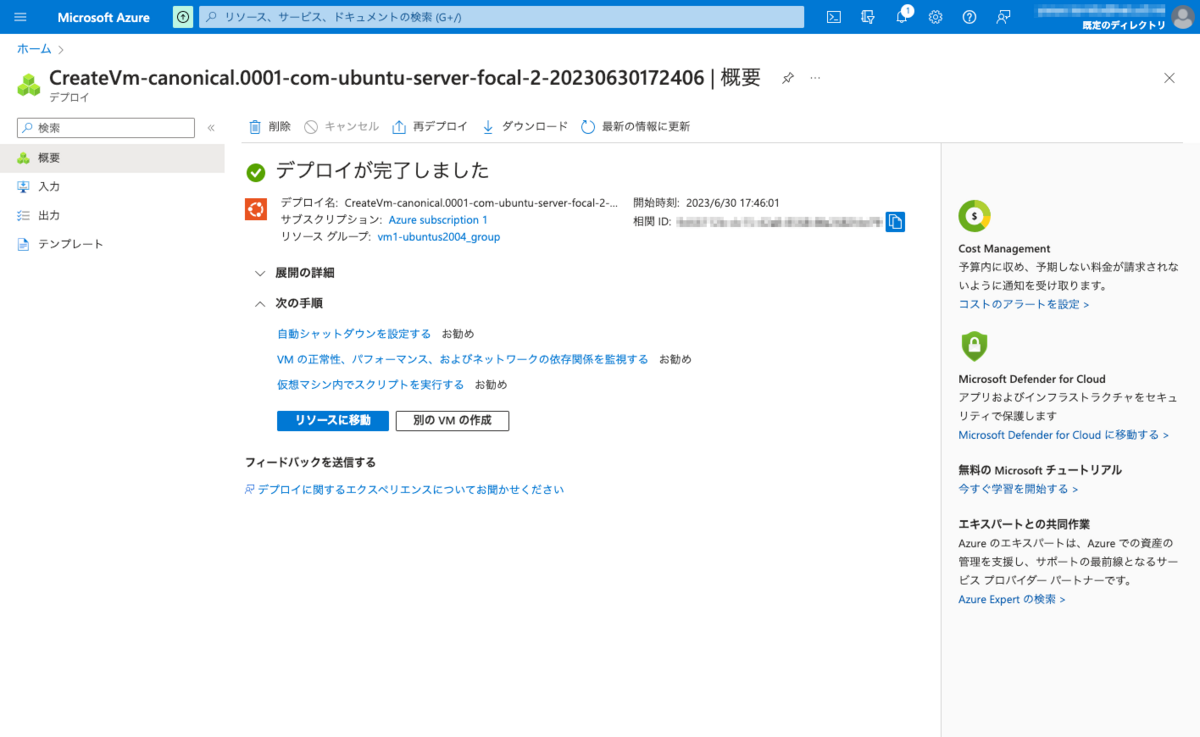Open コストのアラートを設定 link
The height and width of the screenshot is (737, 1200).
1024,304
